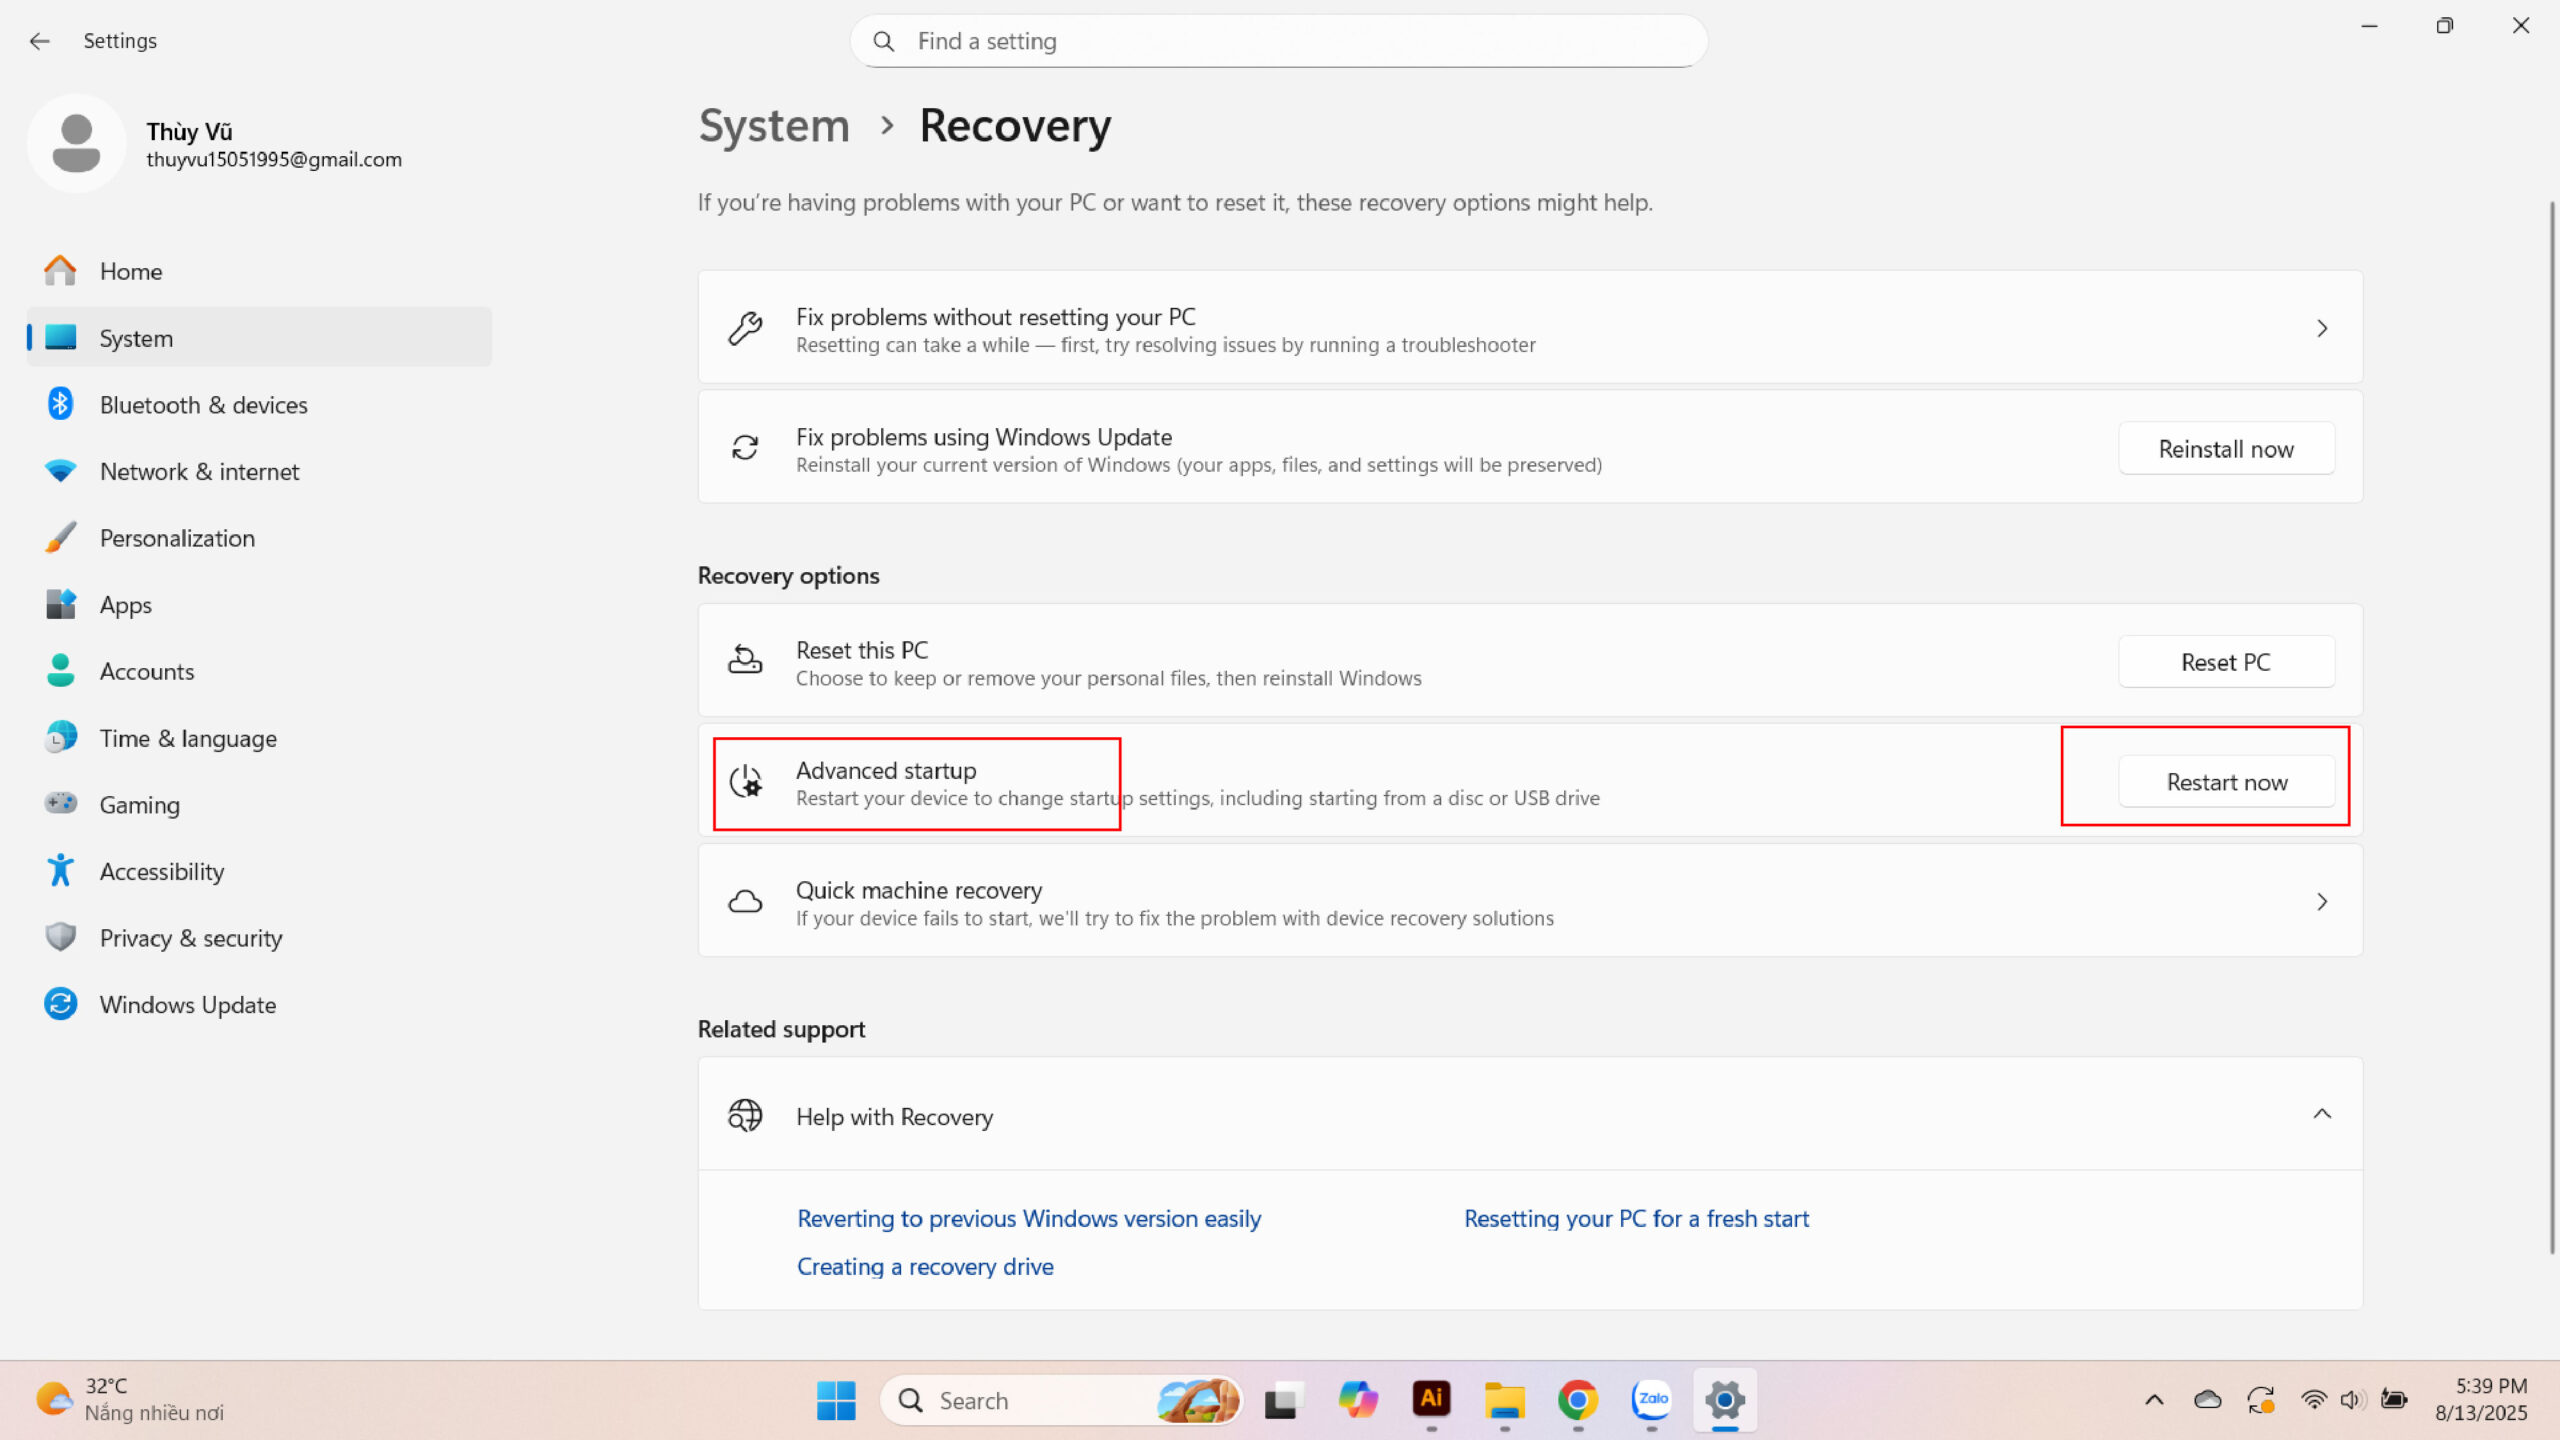Click the Find a setting search box

point(1280,41)
